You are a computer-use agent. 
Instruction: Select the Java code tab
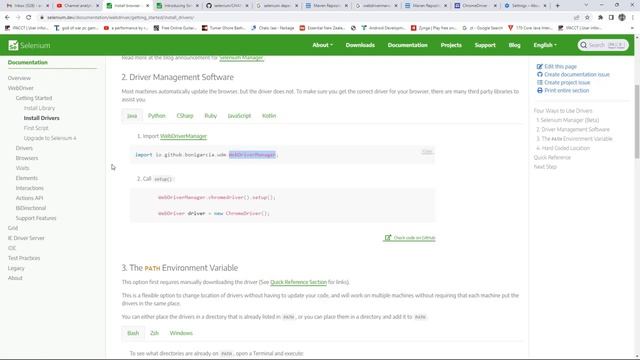pyautogui.click(x=132, y=116)
